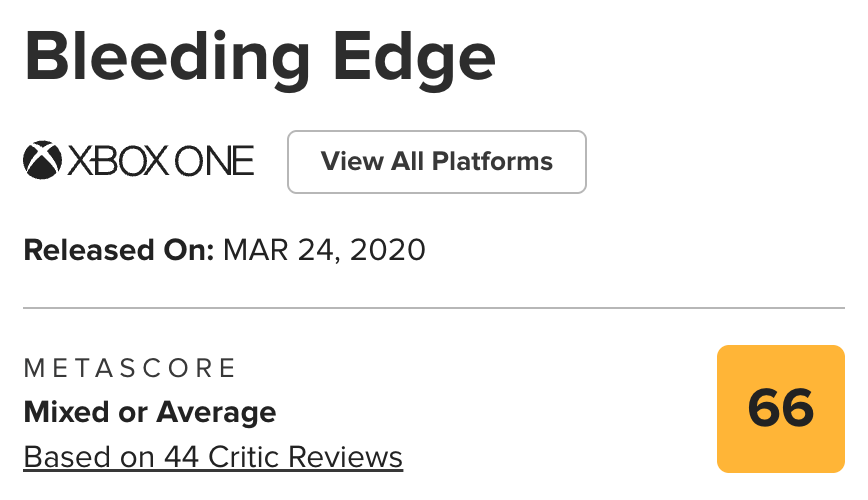
Task: Click the MAR 24, 2020 release date
Action: coord(324,249)
